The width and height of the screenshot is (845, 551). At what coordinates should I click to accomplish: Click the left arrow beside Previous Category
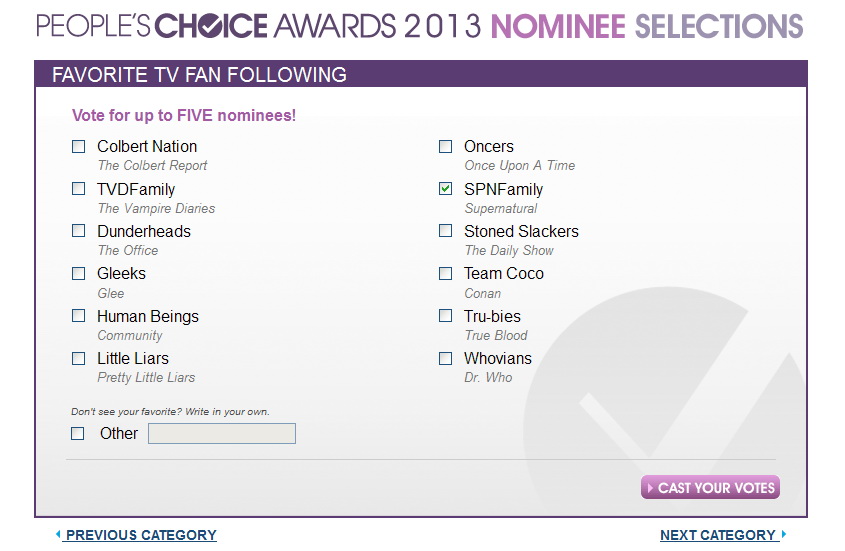click(58, 534)
